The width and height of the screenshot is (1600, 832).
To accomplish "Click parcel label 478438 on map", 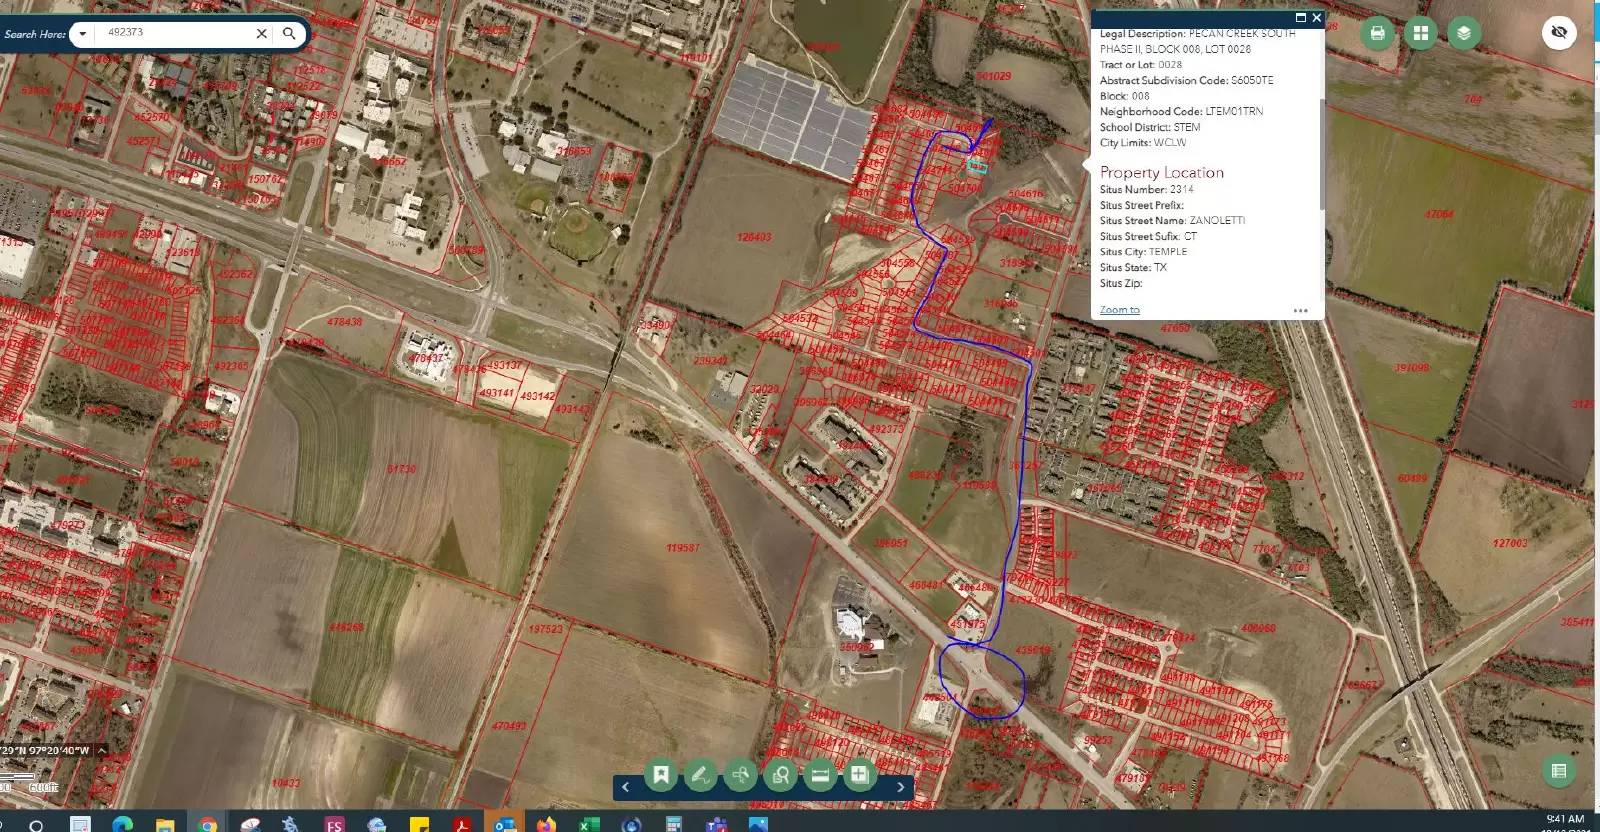I will click(x=344, y=322).
